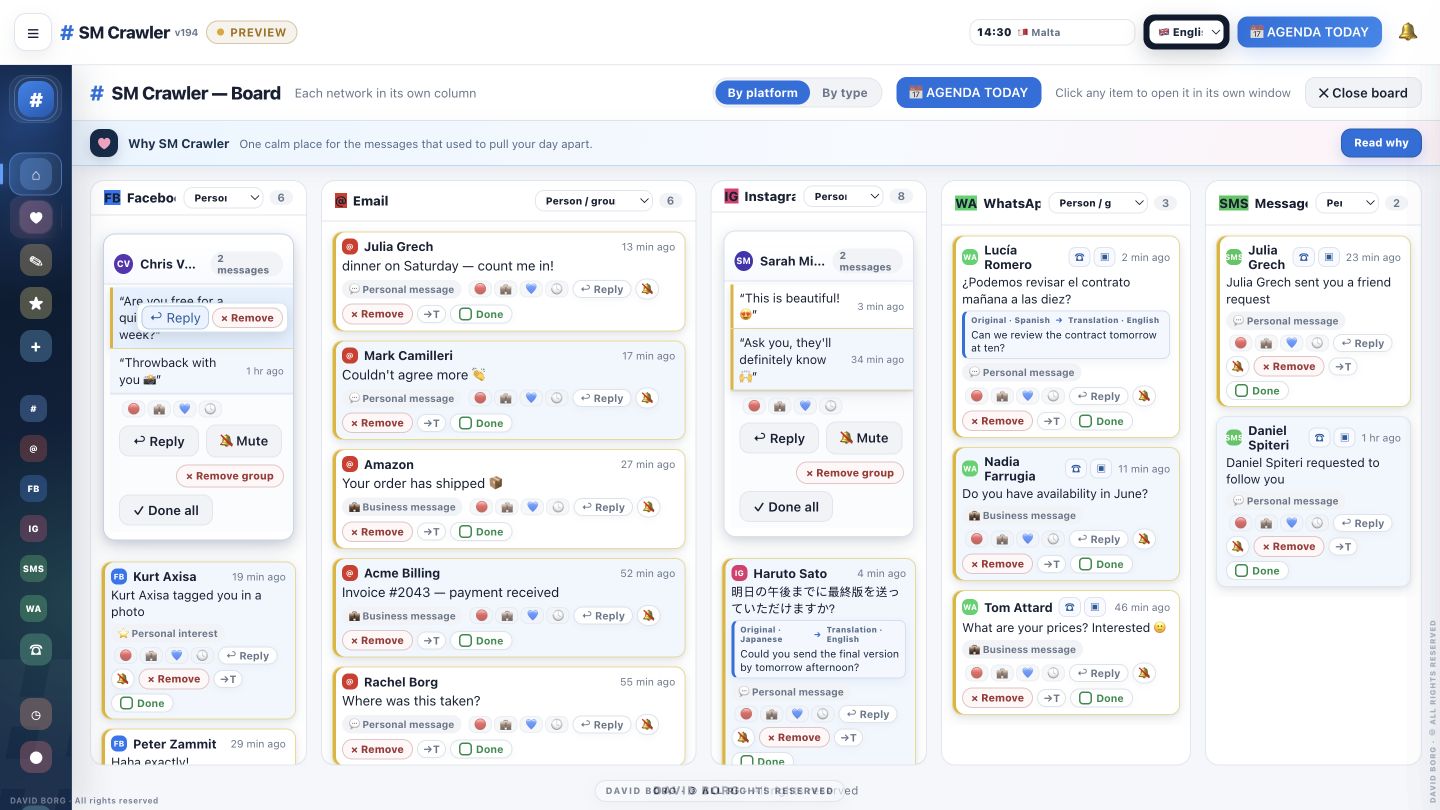The width and height of the screenshot is (1440, 810).
Task: Click the Personal interest tag on Kurt Axisa's card
Action: tap(167, 633)
